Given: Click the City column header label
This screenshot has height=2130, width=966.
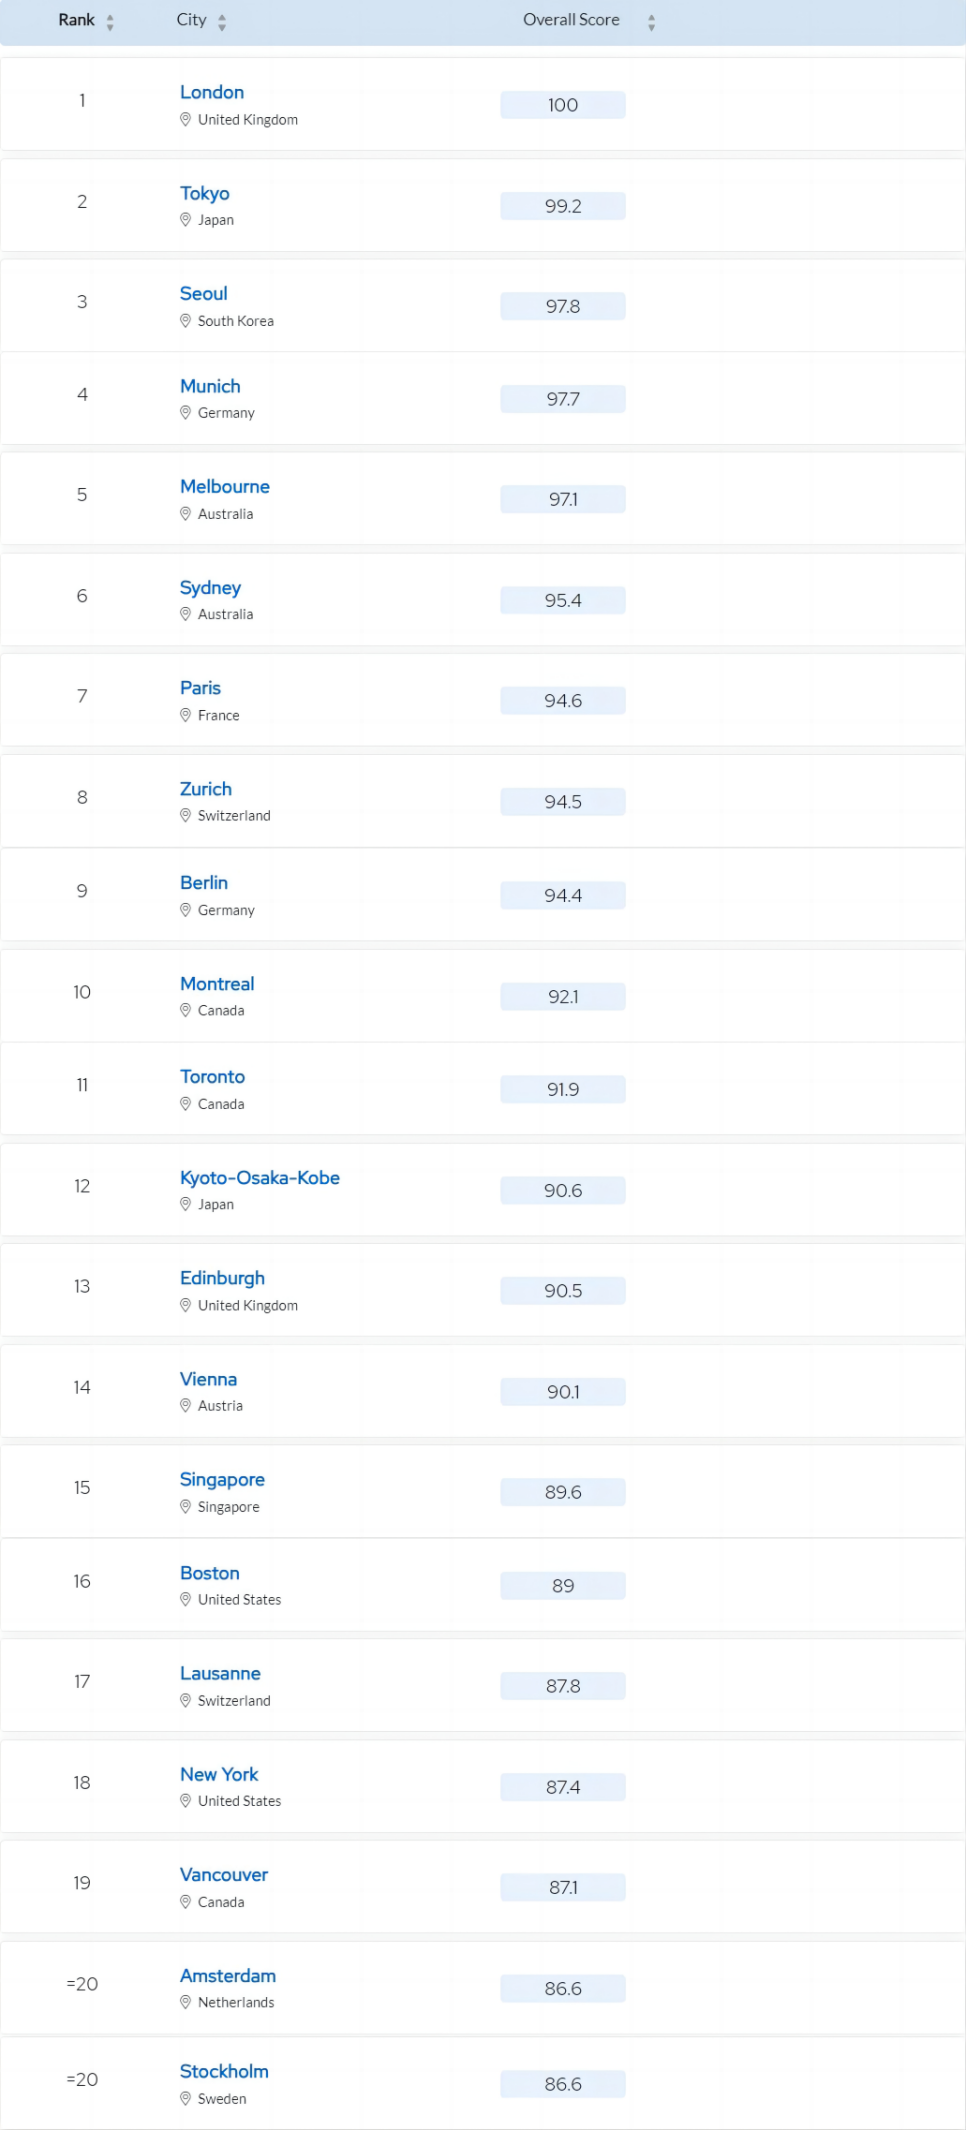Looking at the screenshot, I should 191,20.
